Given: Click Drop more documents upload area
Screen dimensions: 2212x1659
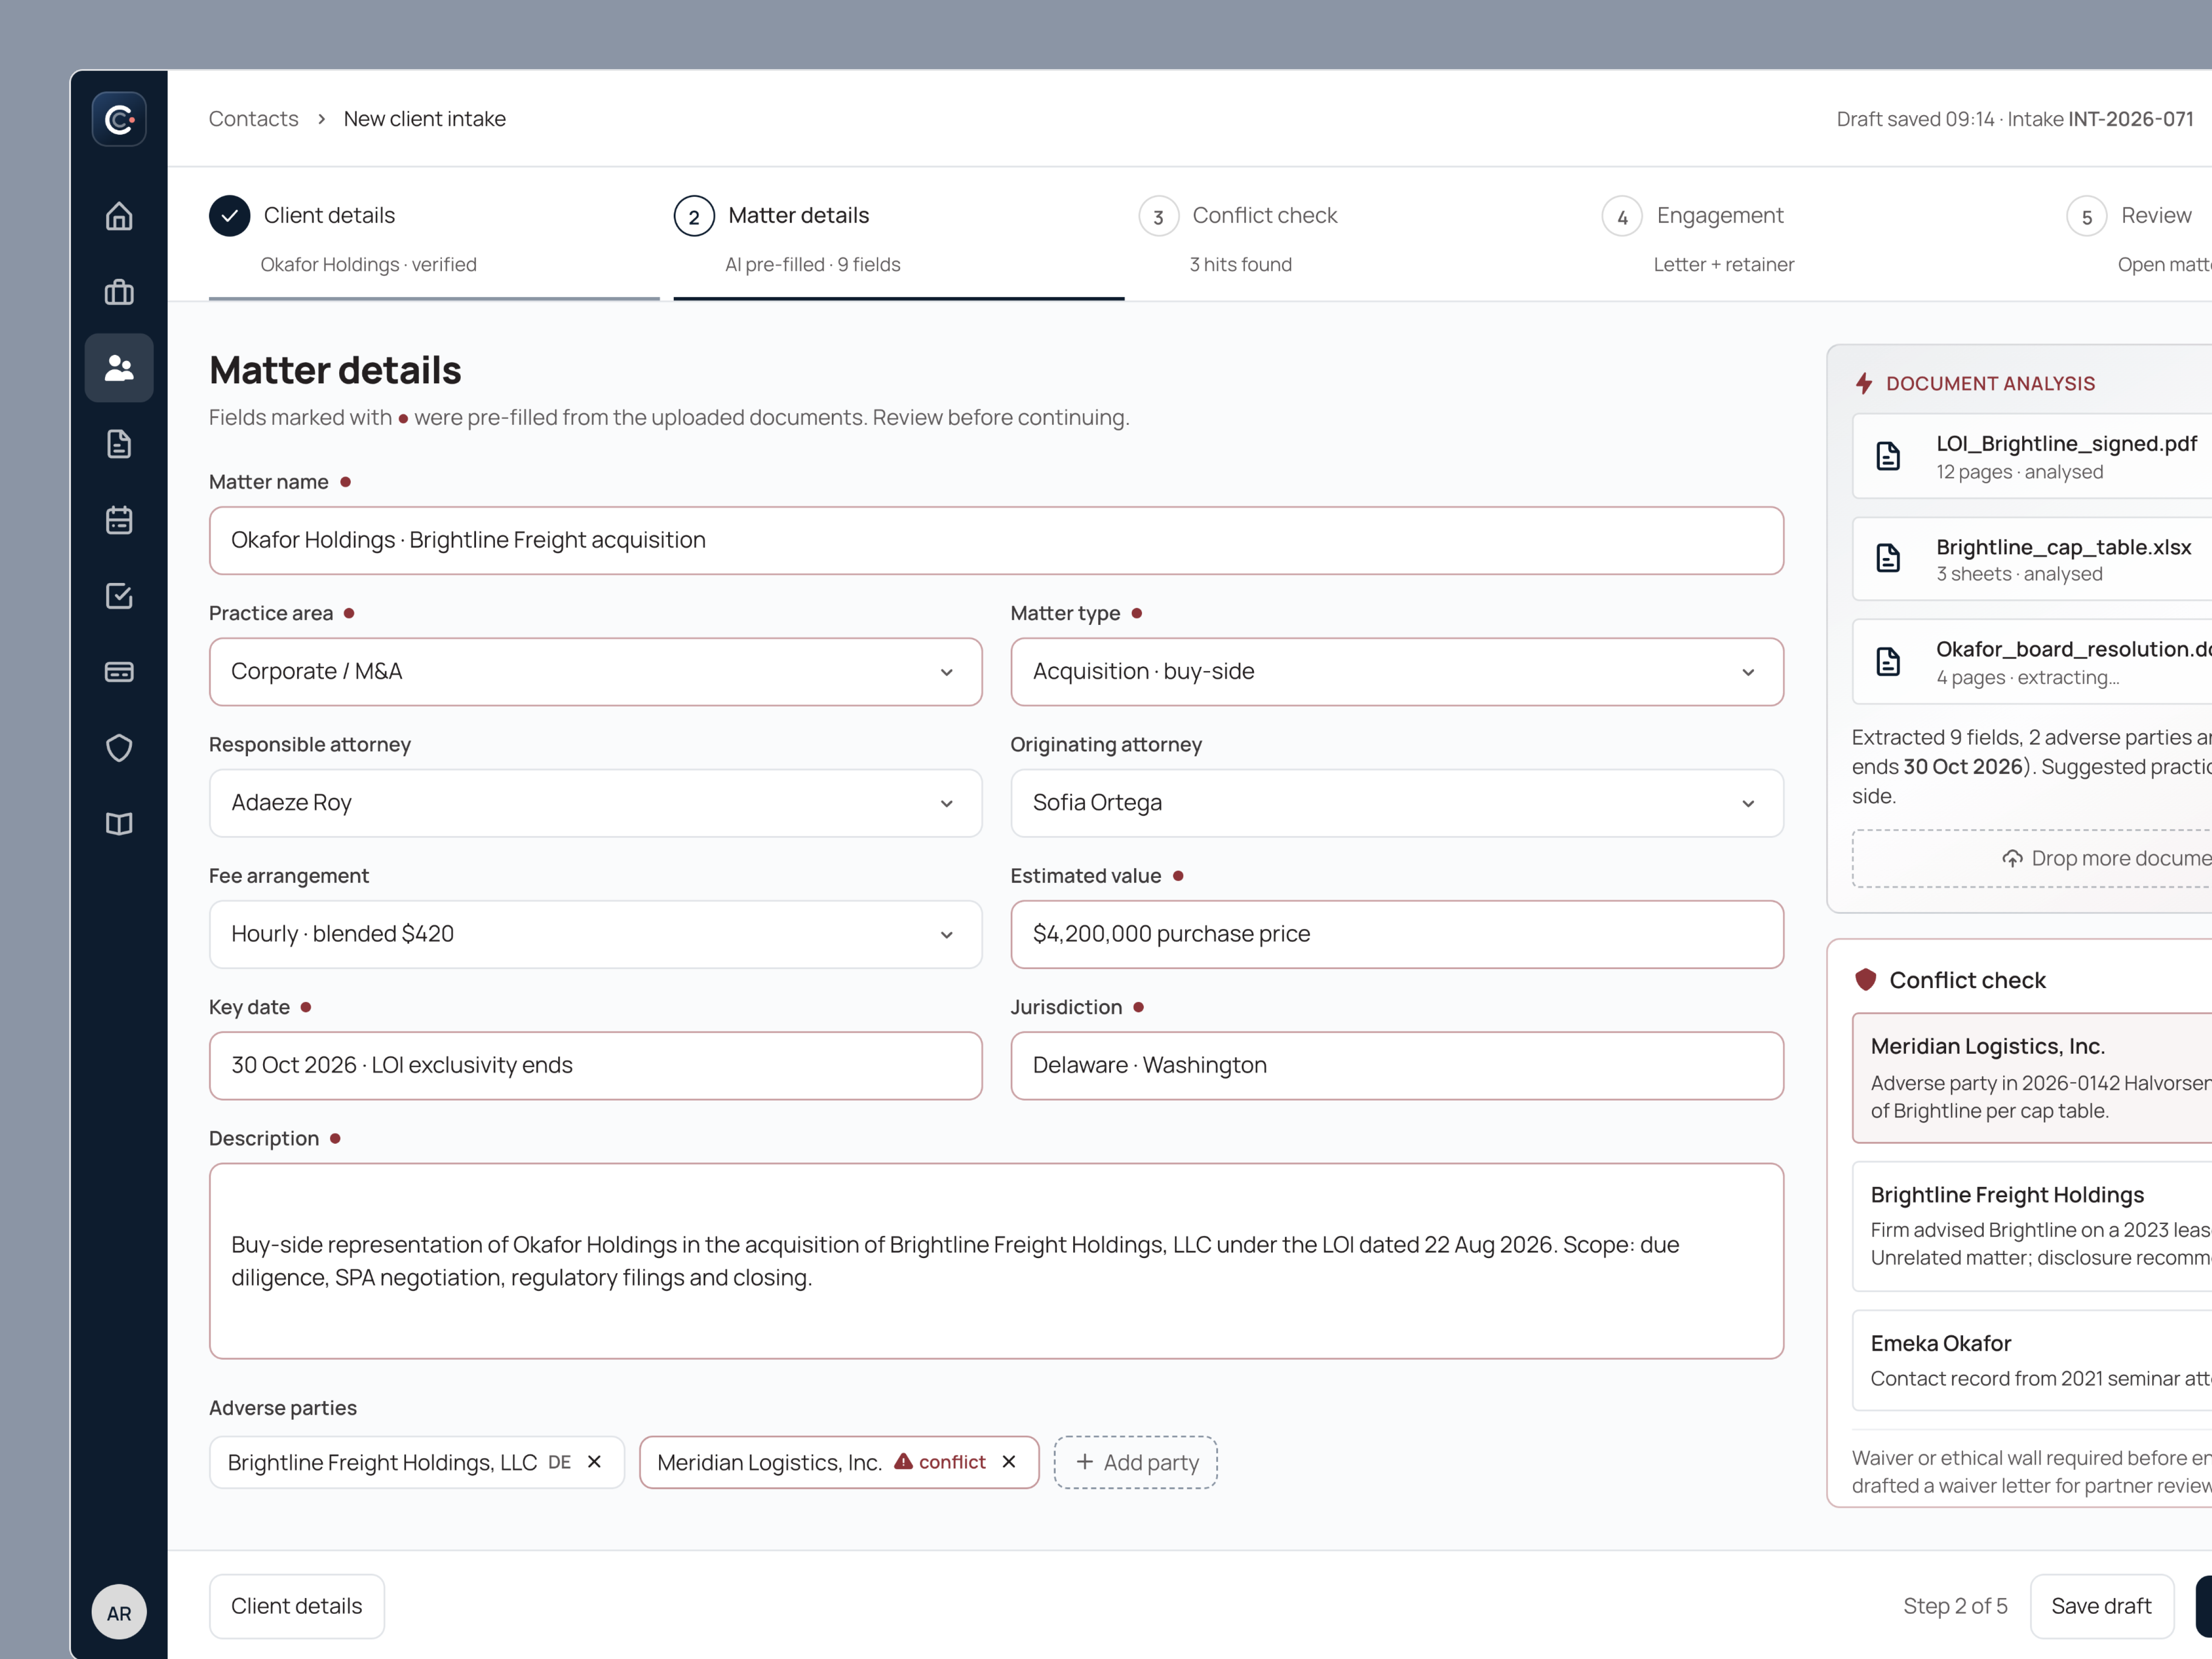Looking at the screenshot, I should tap(2032, 858).
